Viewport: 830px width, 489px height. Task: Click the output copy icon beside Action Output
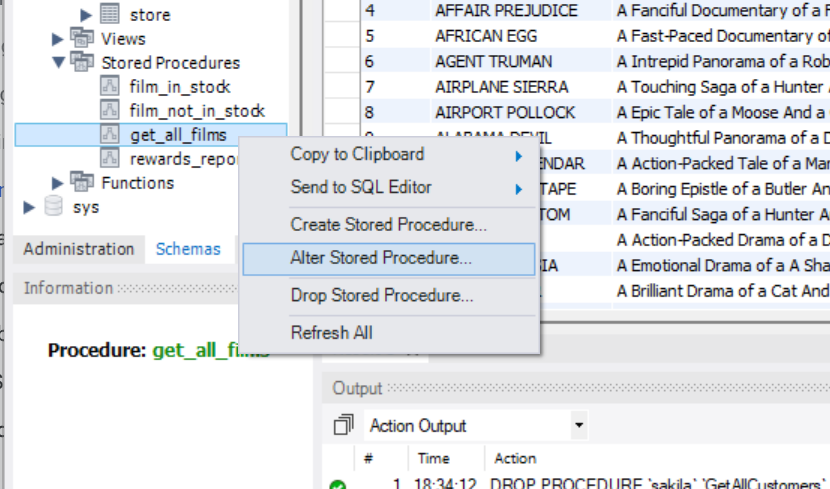(x=344, y=425)
